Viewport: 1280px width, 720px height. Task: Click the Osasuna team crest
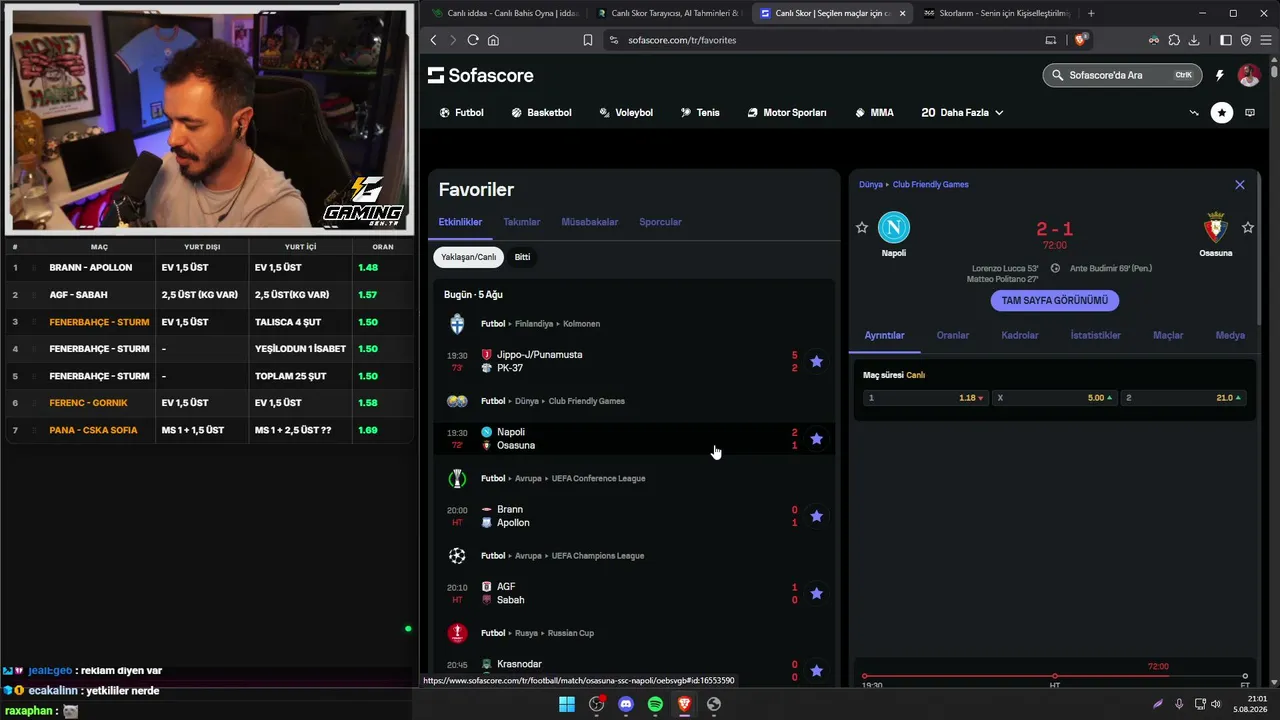tap(1216, 228)
